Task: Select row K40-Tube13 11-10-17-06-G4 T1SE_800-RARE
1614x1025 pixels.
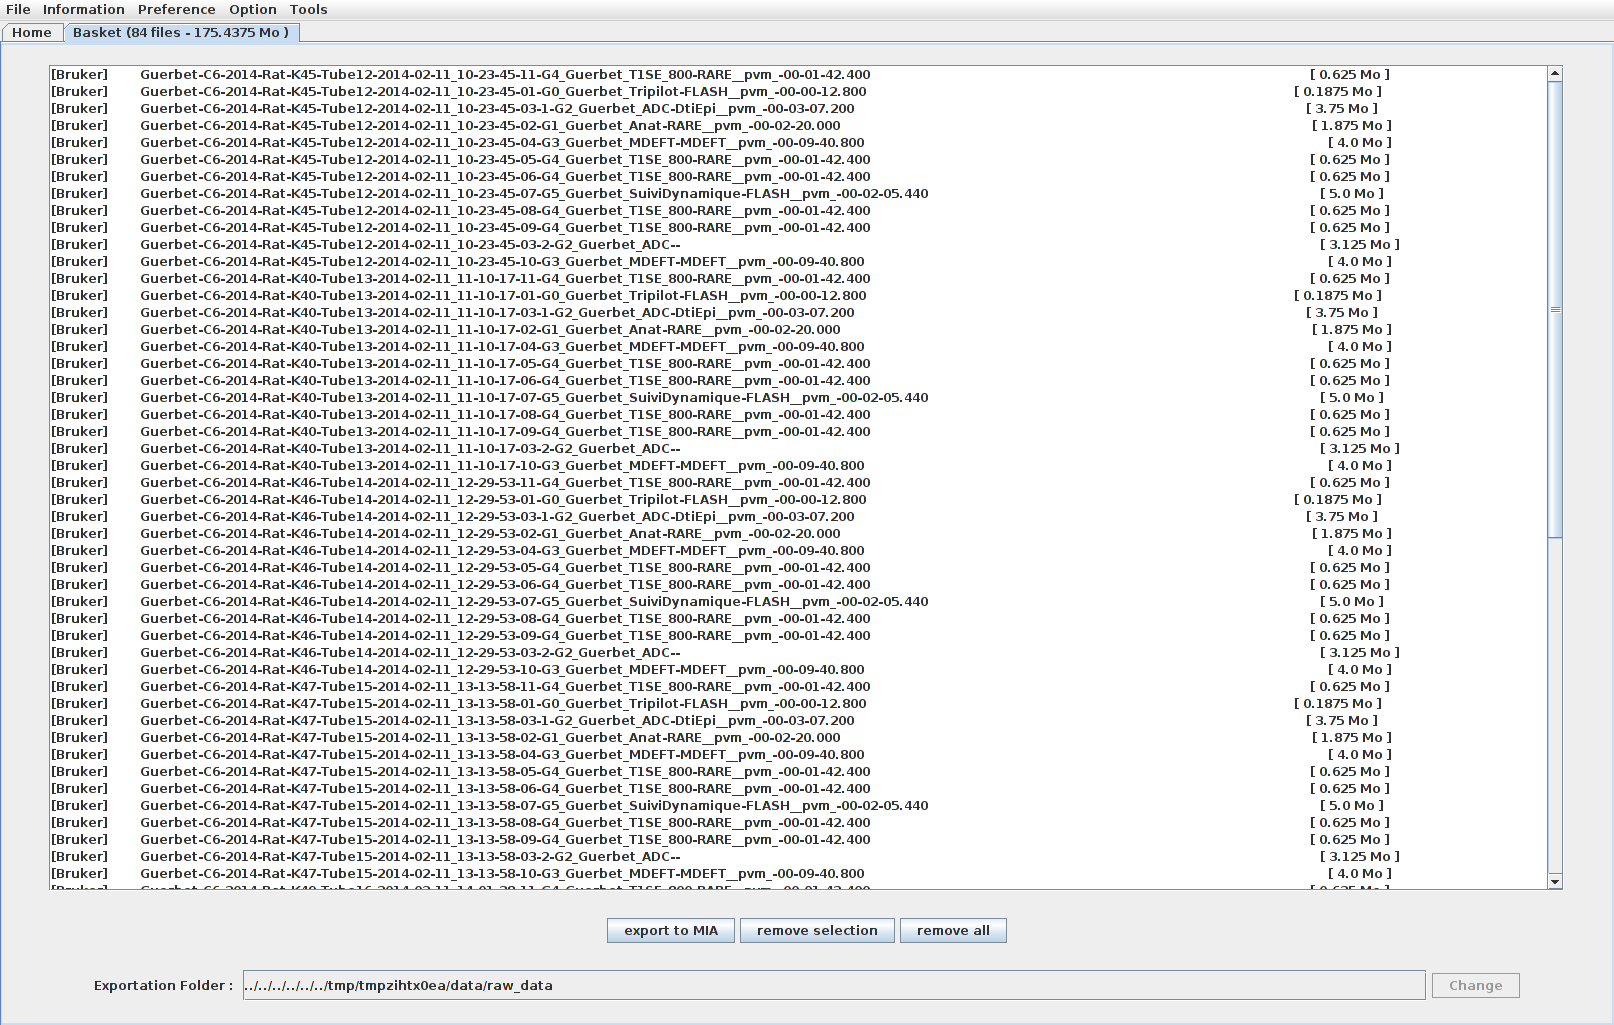Action: 798,380
